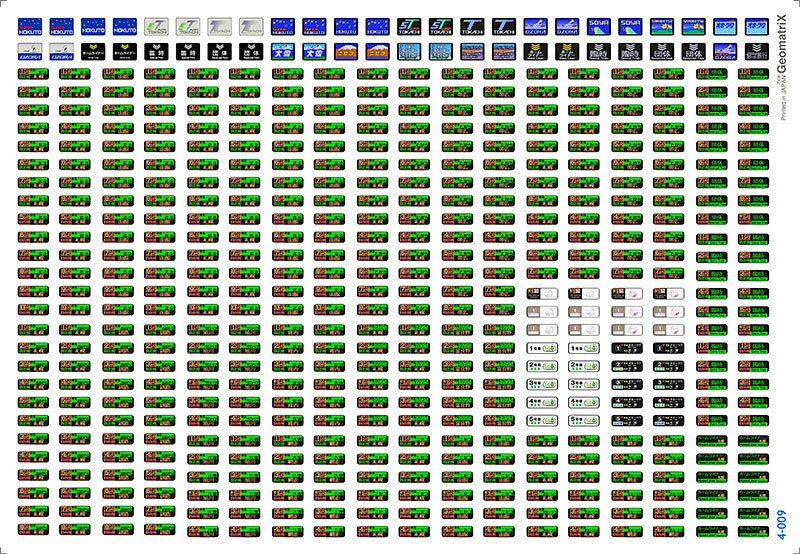800x554 pixels.
Task: Click the leftmost black car-number 5 sticker with blue tag
Action: [x=625, y=420]
